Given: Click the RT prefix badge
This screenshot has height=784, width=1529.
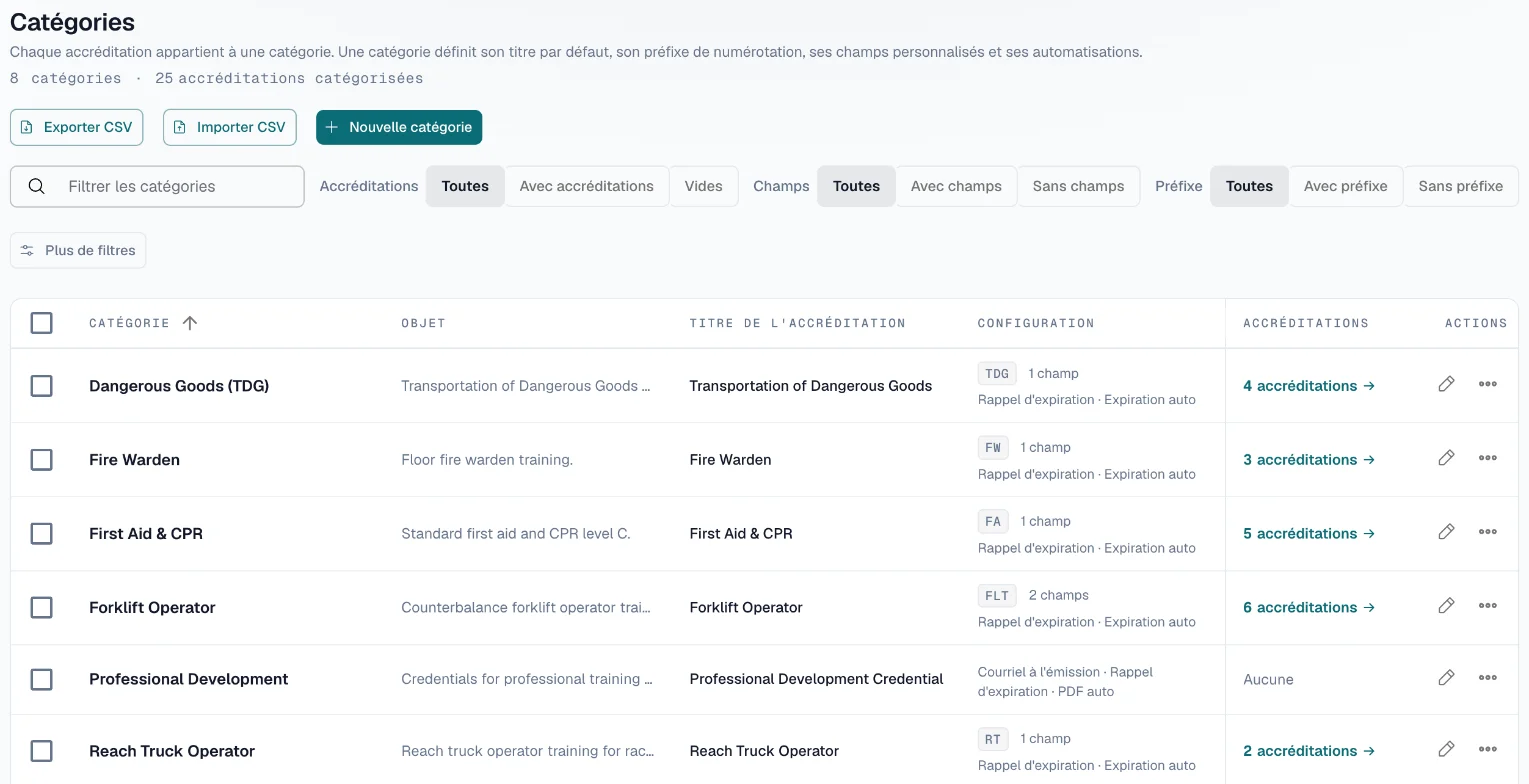Looking at the screenshot, I should [x=993, y=739].
